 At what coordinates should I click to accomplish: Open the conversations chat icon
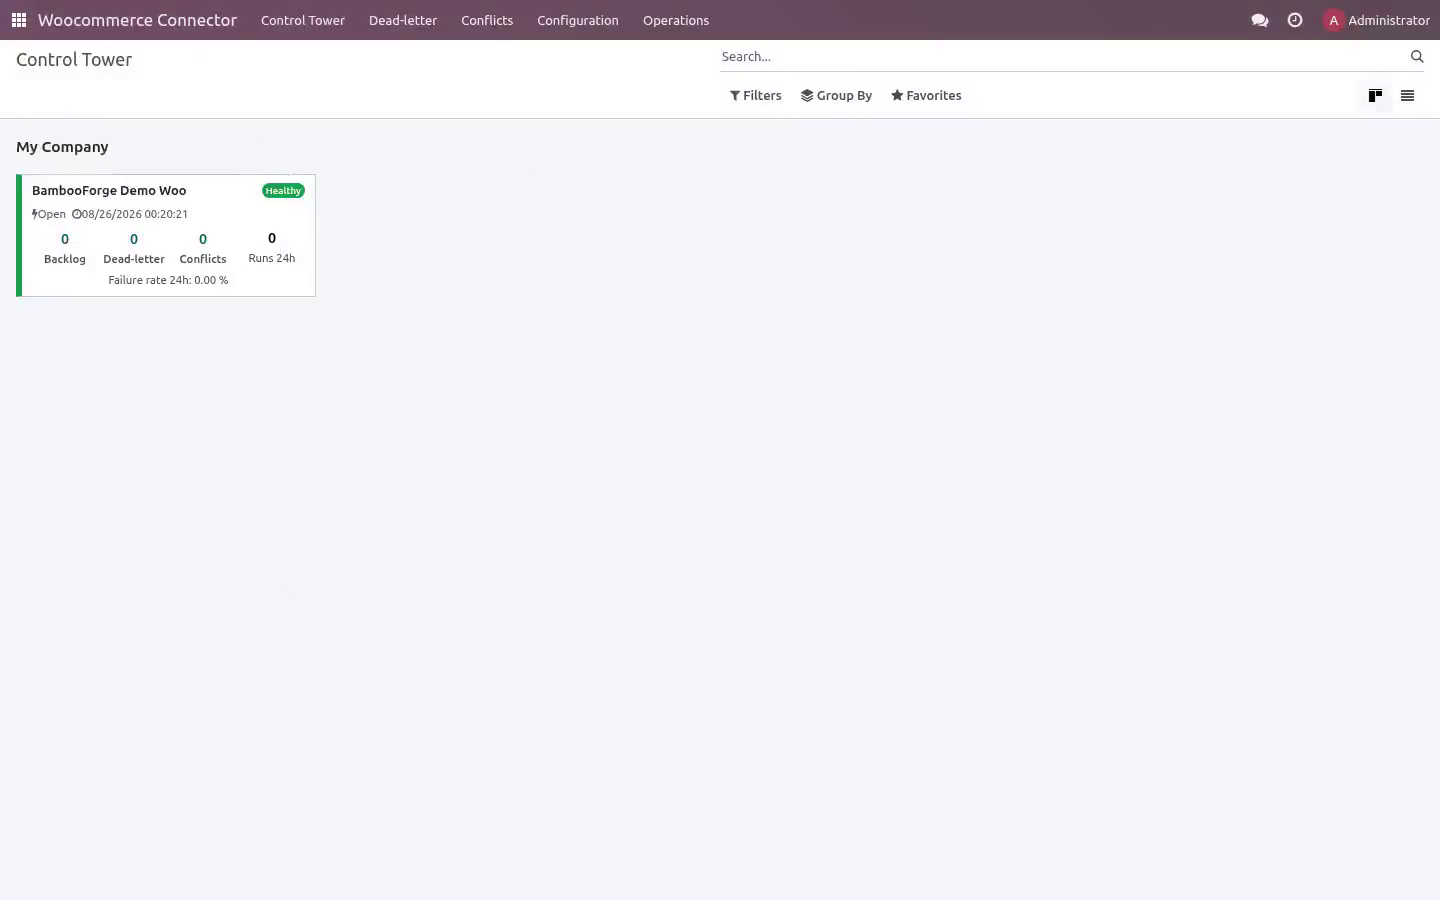tap(1260, 20)
